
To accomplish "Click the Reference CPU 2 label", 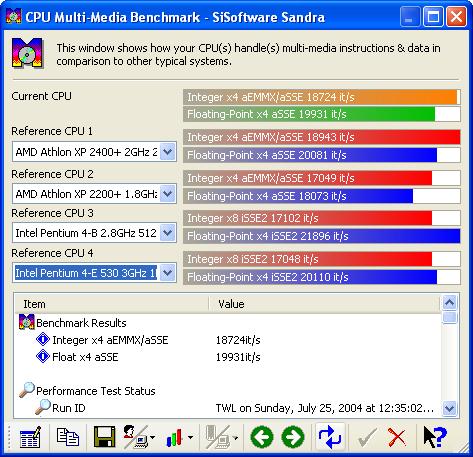I will [52, 174].
